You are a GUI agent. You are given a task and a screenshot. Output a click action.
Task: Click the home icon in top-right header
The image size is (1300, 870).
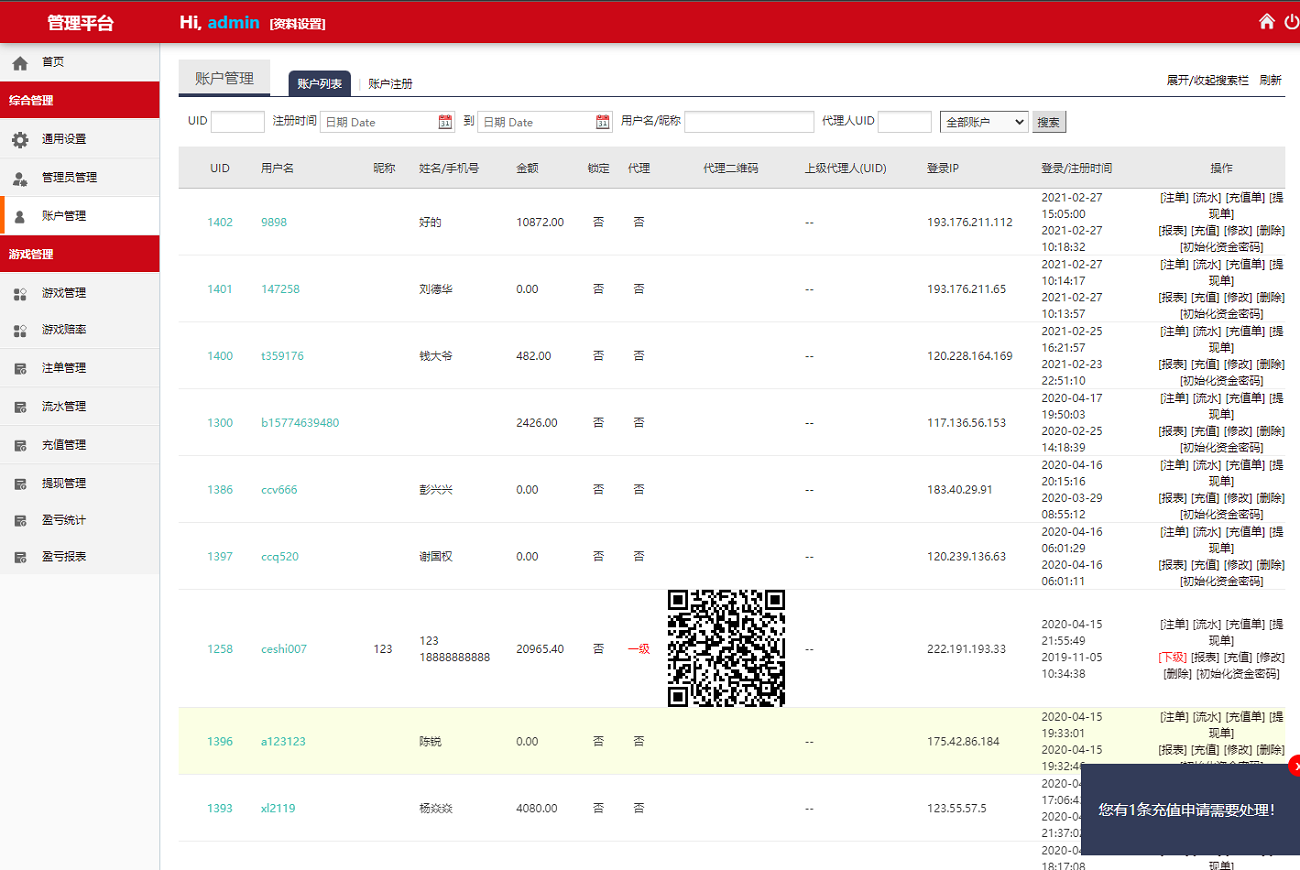click(x=1266, y=21)
